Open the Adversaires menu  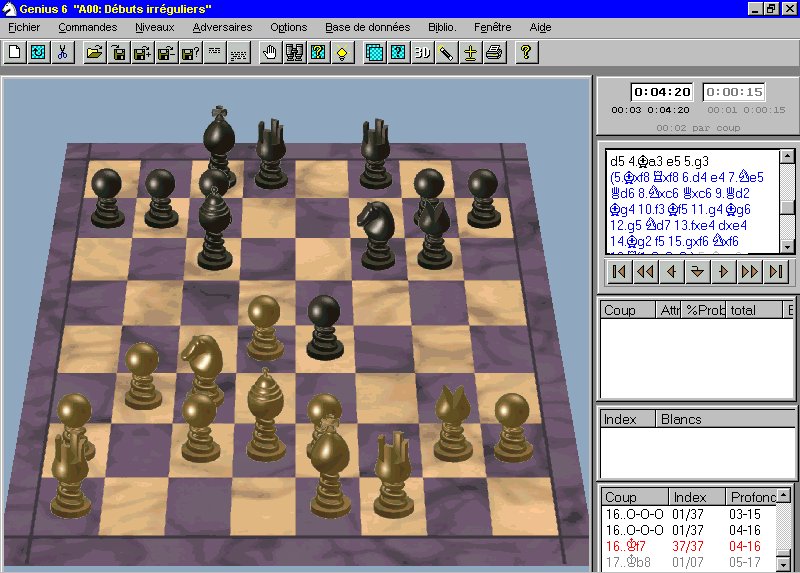(x=222, y=27)
